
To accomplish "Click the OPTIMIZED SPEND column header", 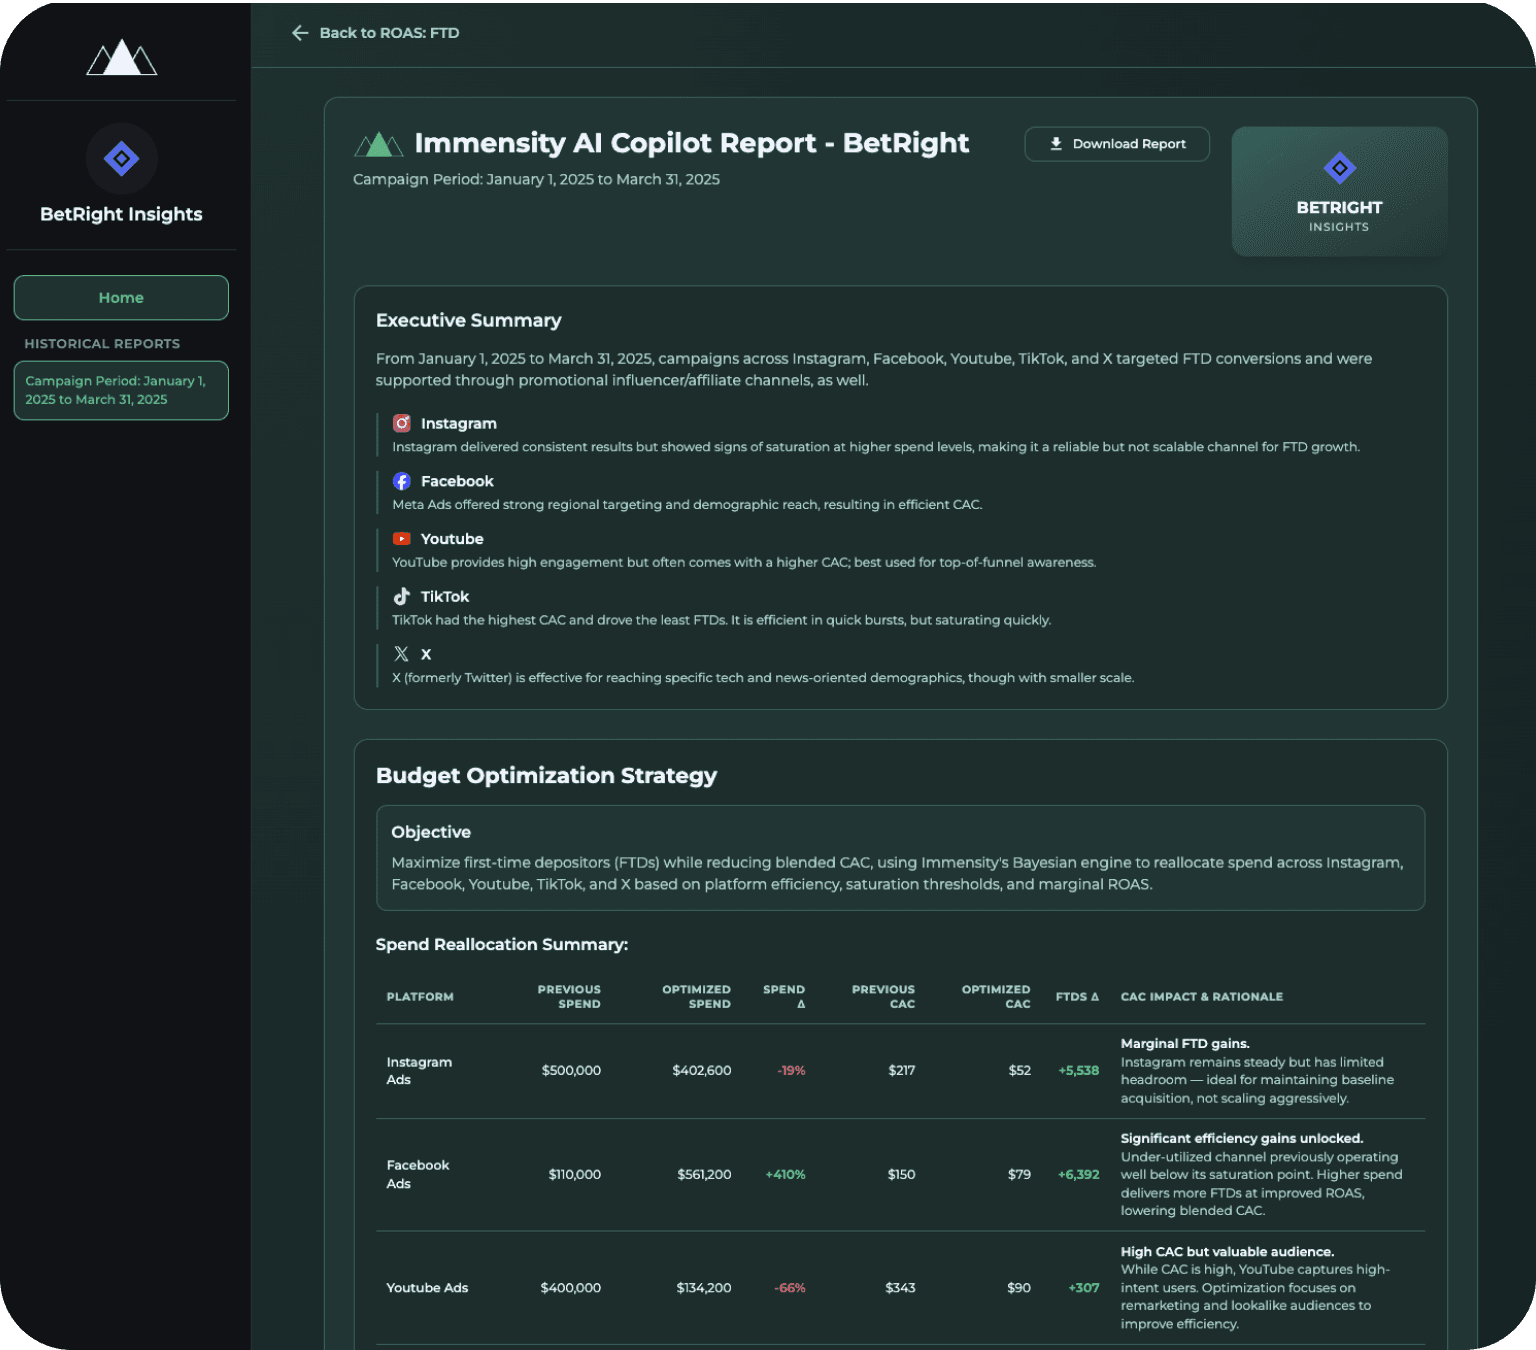I will (x=696, y=997).
